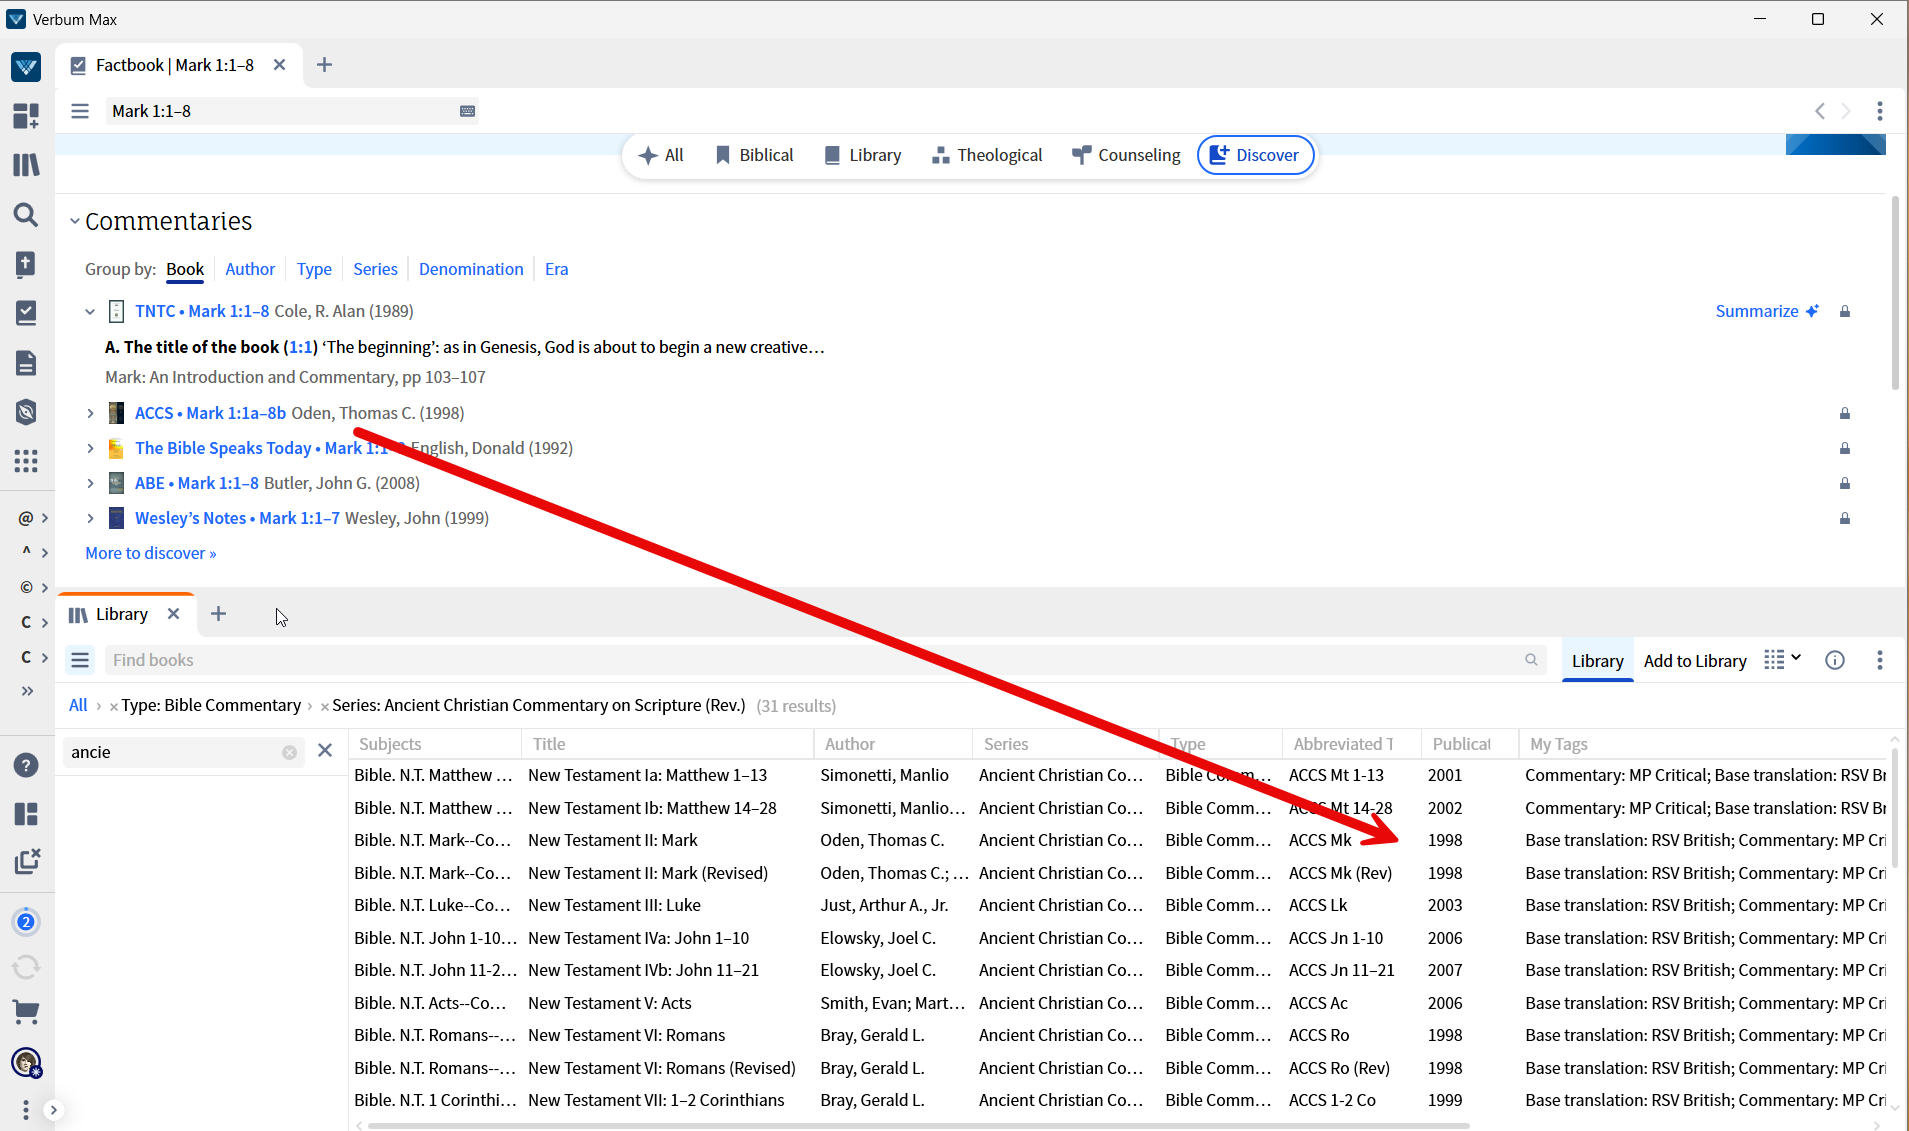Expand the ACCS Mark 1:1a–8b entry
The image size is (1909, 1131).
(x=90, y=413)
